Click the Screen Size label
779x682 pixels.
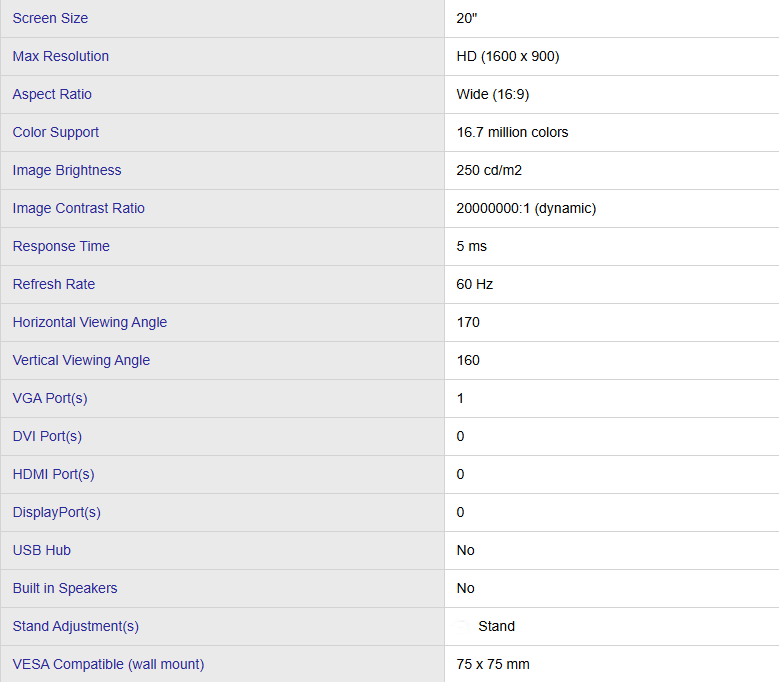[50, 18]
